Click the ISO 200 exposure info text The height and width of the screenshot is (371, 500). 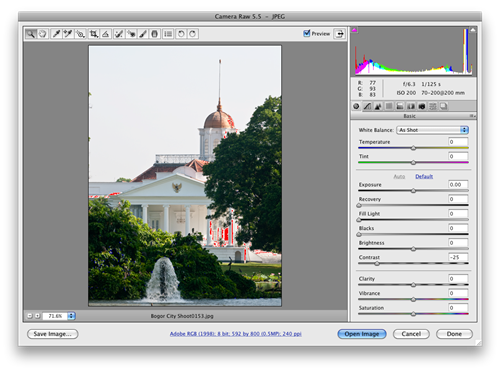click(x=406, y=93)
